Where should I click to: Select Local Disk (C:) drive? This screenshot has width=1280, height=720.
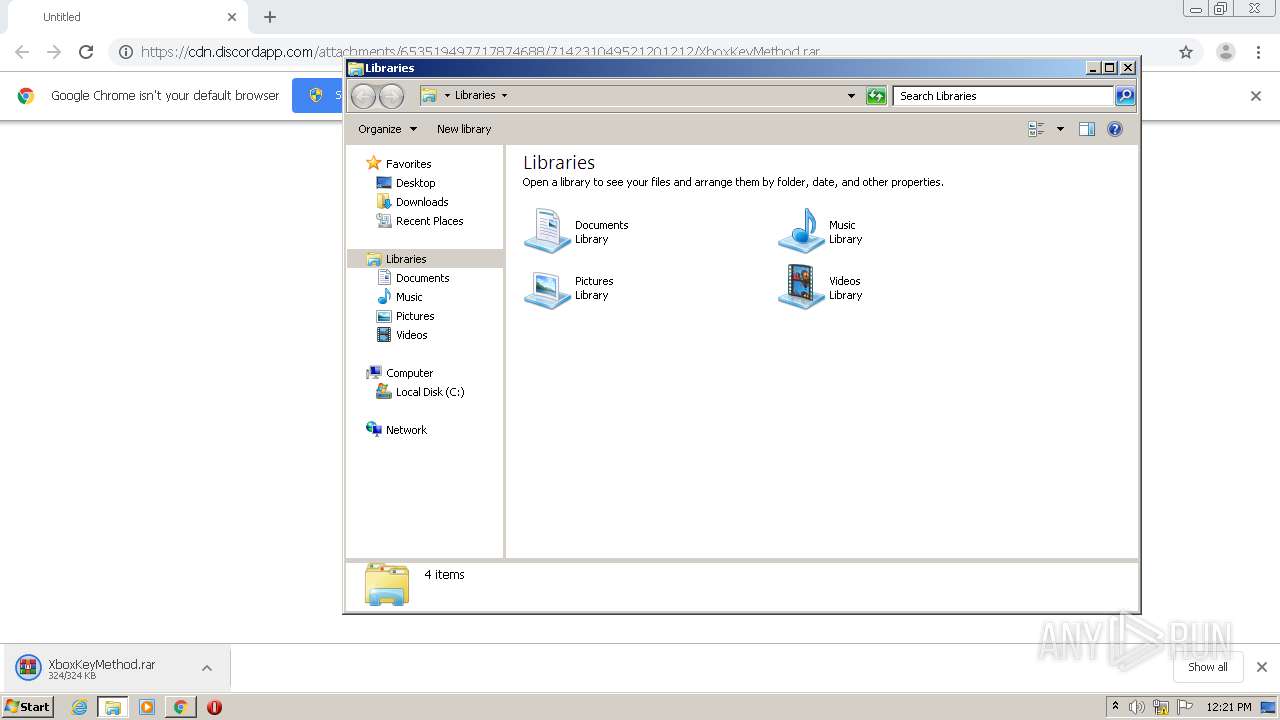tap(429, 392)
